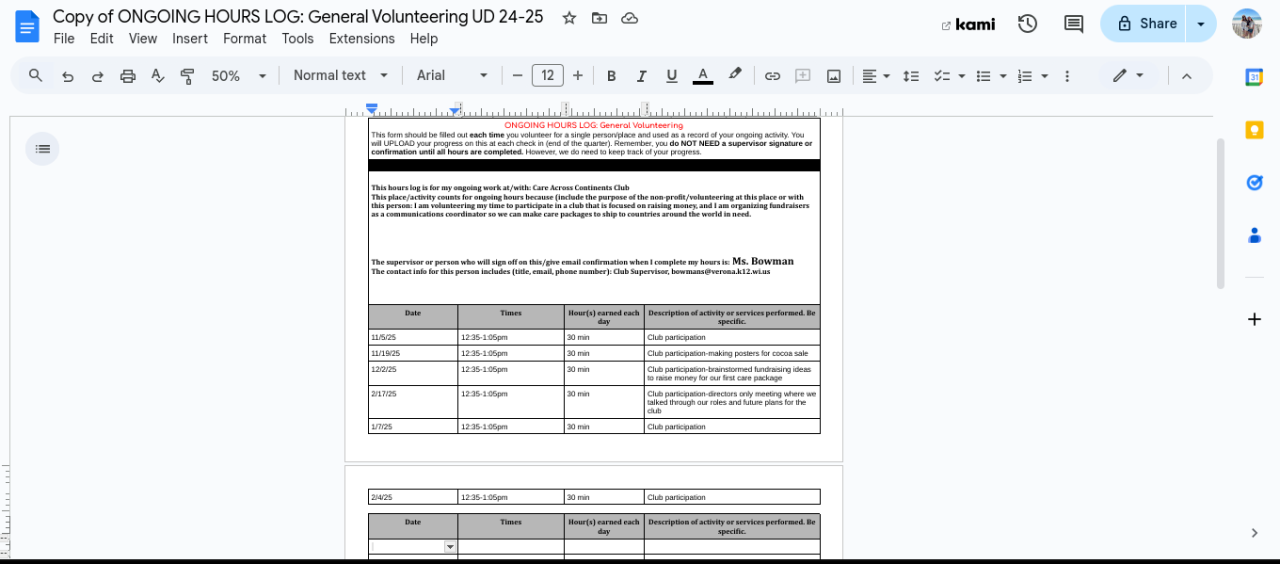Click the vertical scrollbar thumb
The height and width of the screenshot is (564, 1280).
click(x=1220, y=213)
